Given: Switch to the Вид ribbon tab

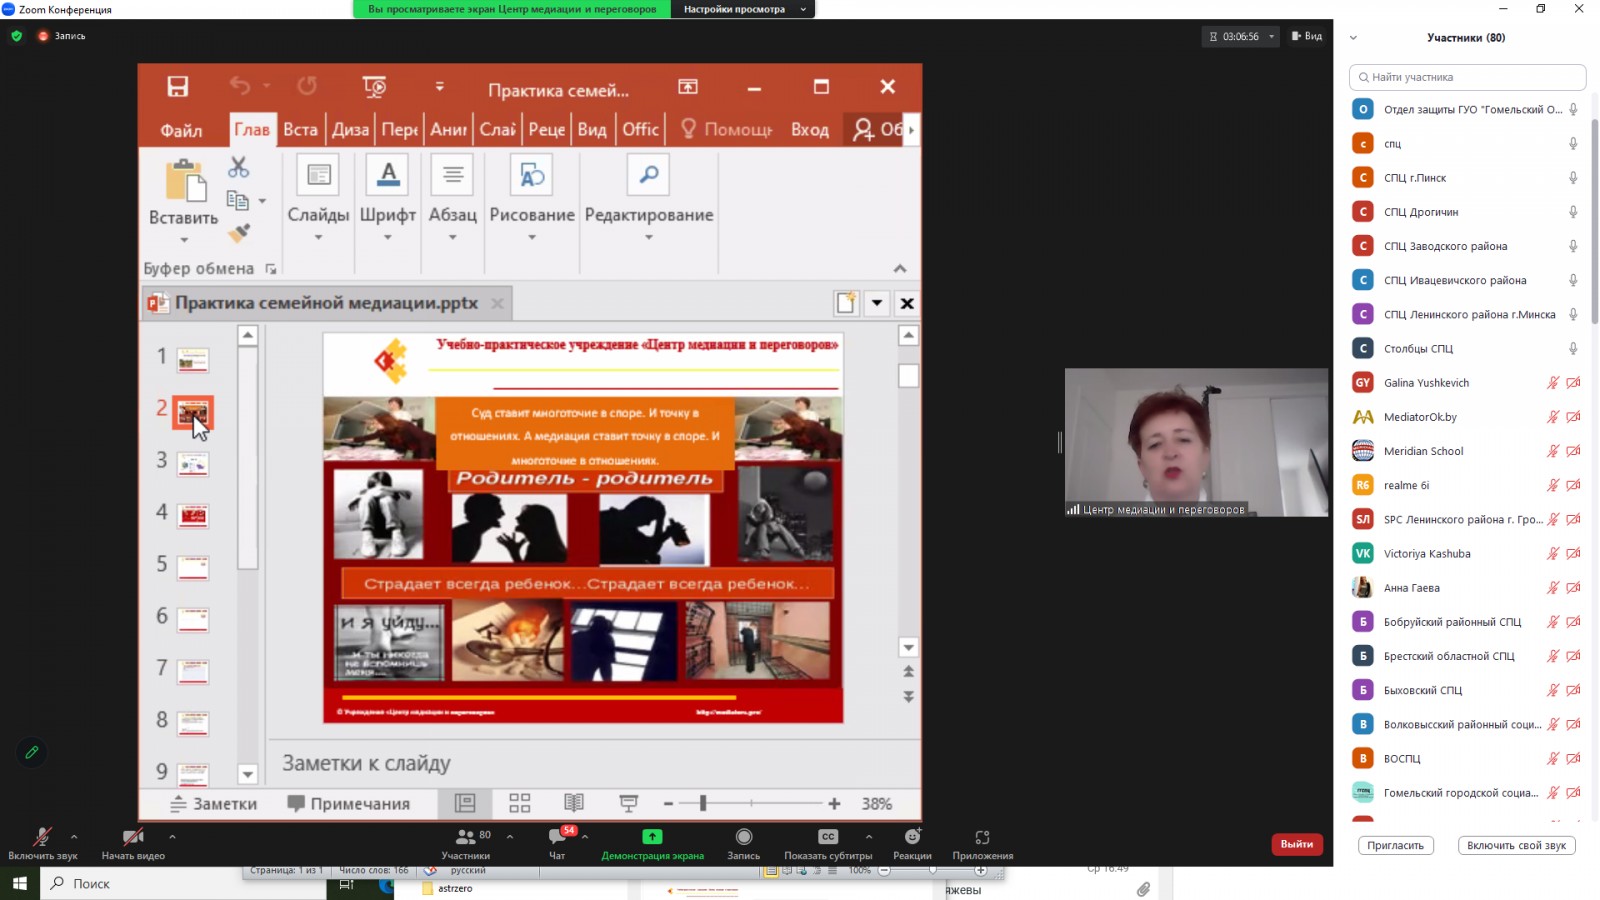Looking at the screenshot, I should click(x=592, y=130).
